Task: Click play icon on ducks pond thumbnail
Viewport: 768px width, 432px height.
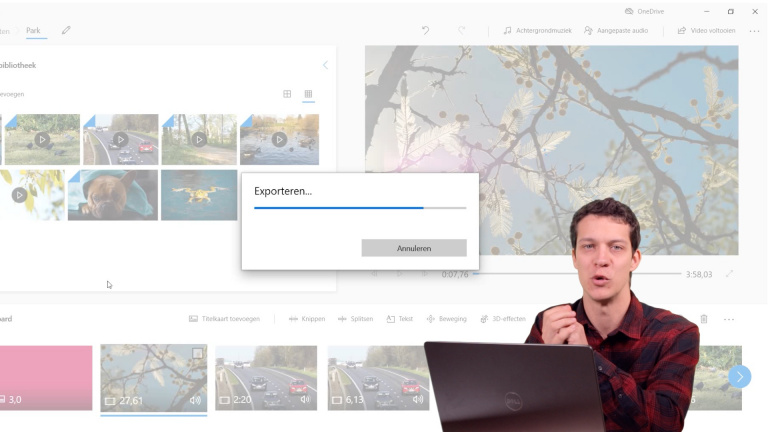Action: click(279, 140)
